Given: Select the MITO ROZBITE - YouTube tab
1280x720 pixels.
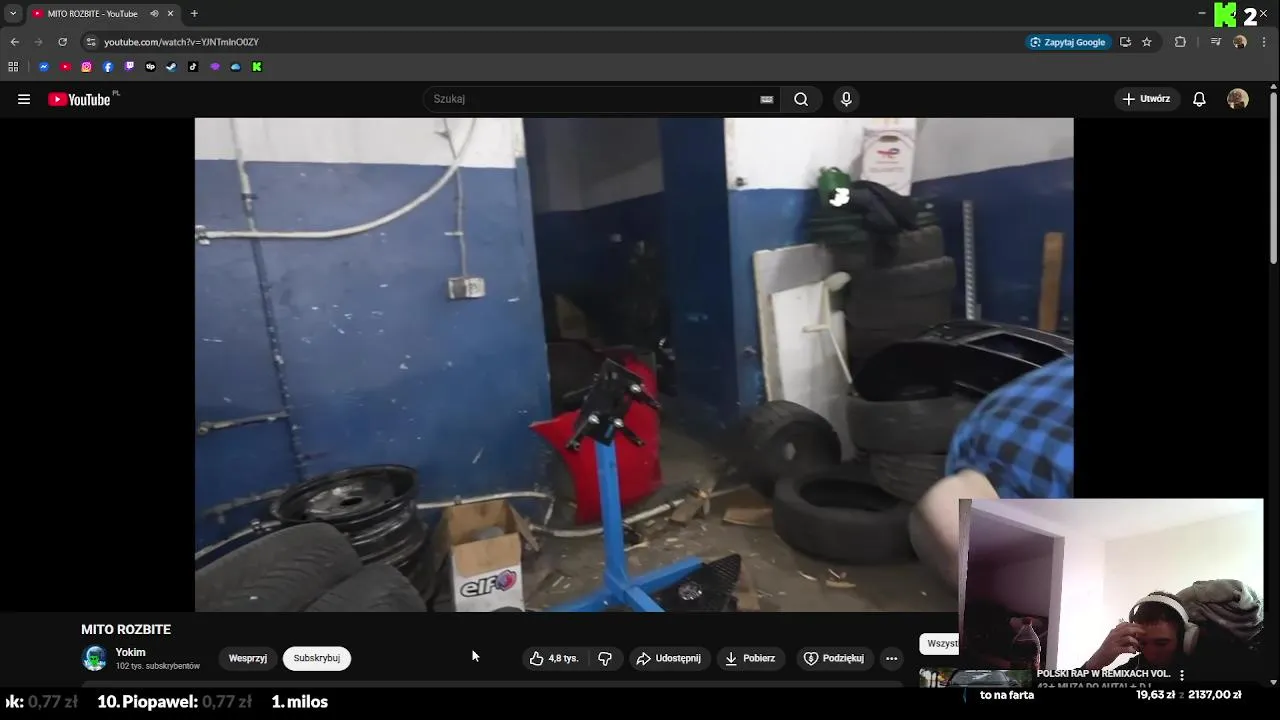Looking at the screenshot, I should coord(92,14).
